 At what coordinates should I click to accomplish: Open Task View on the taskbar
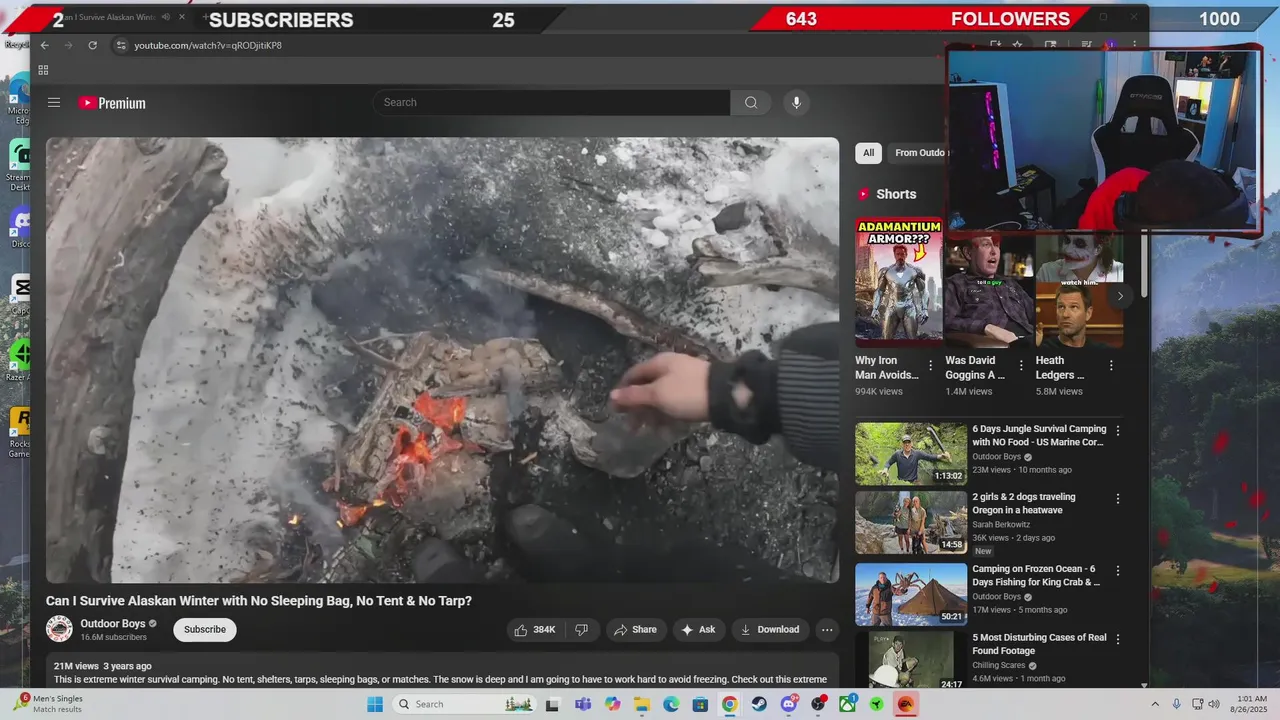tap(552, 704)
